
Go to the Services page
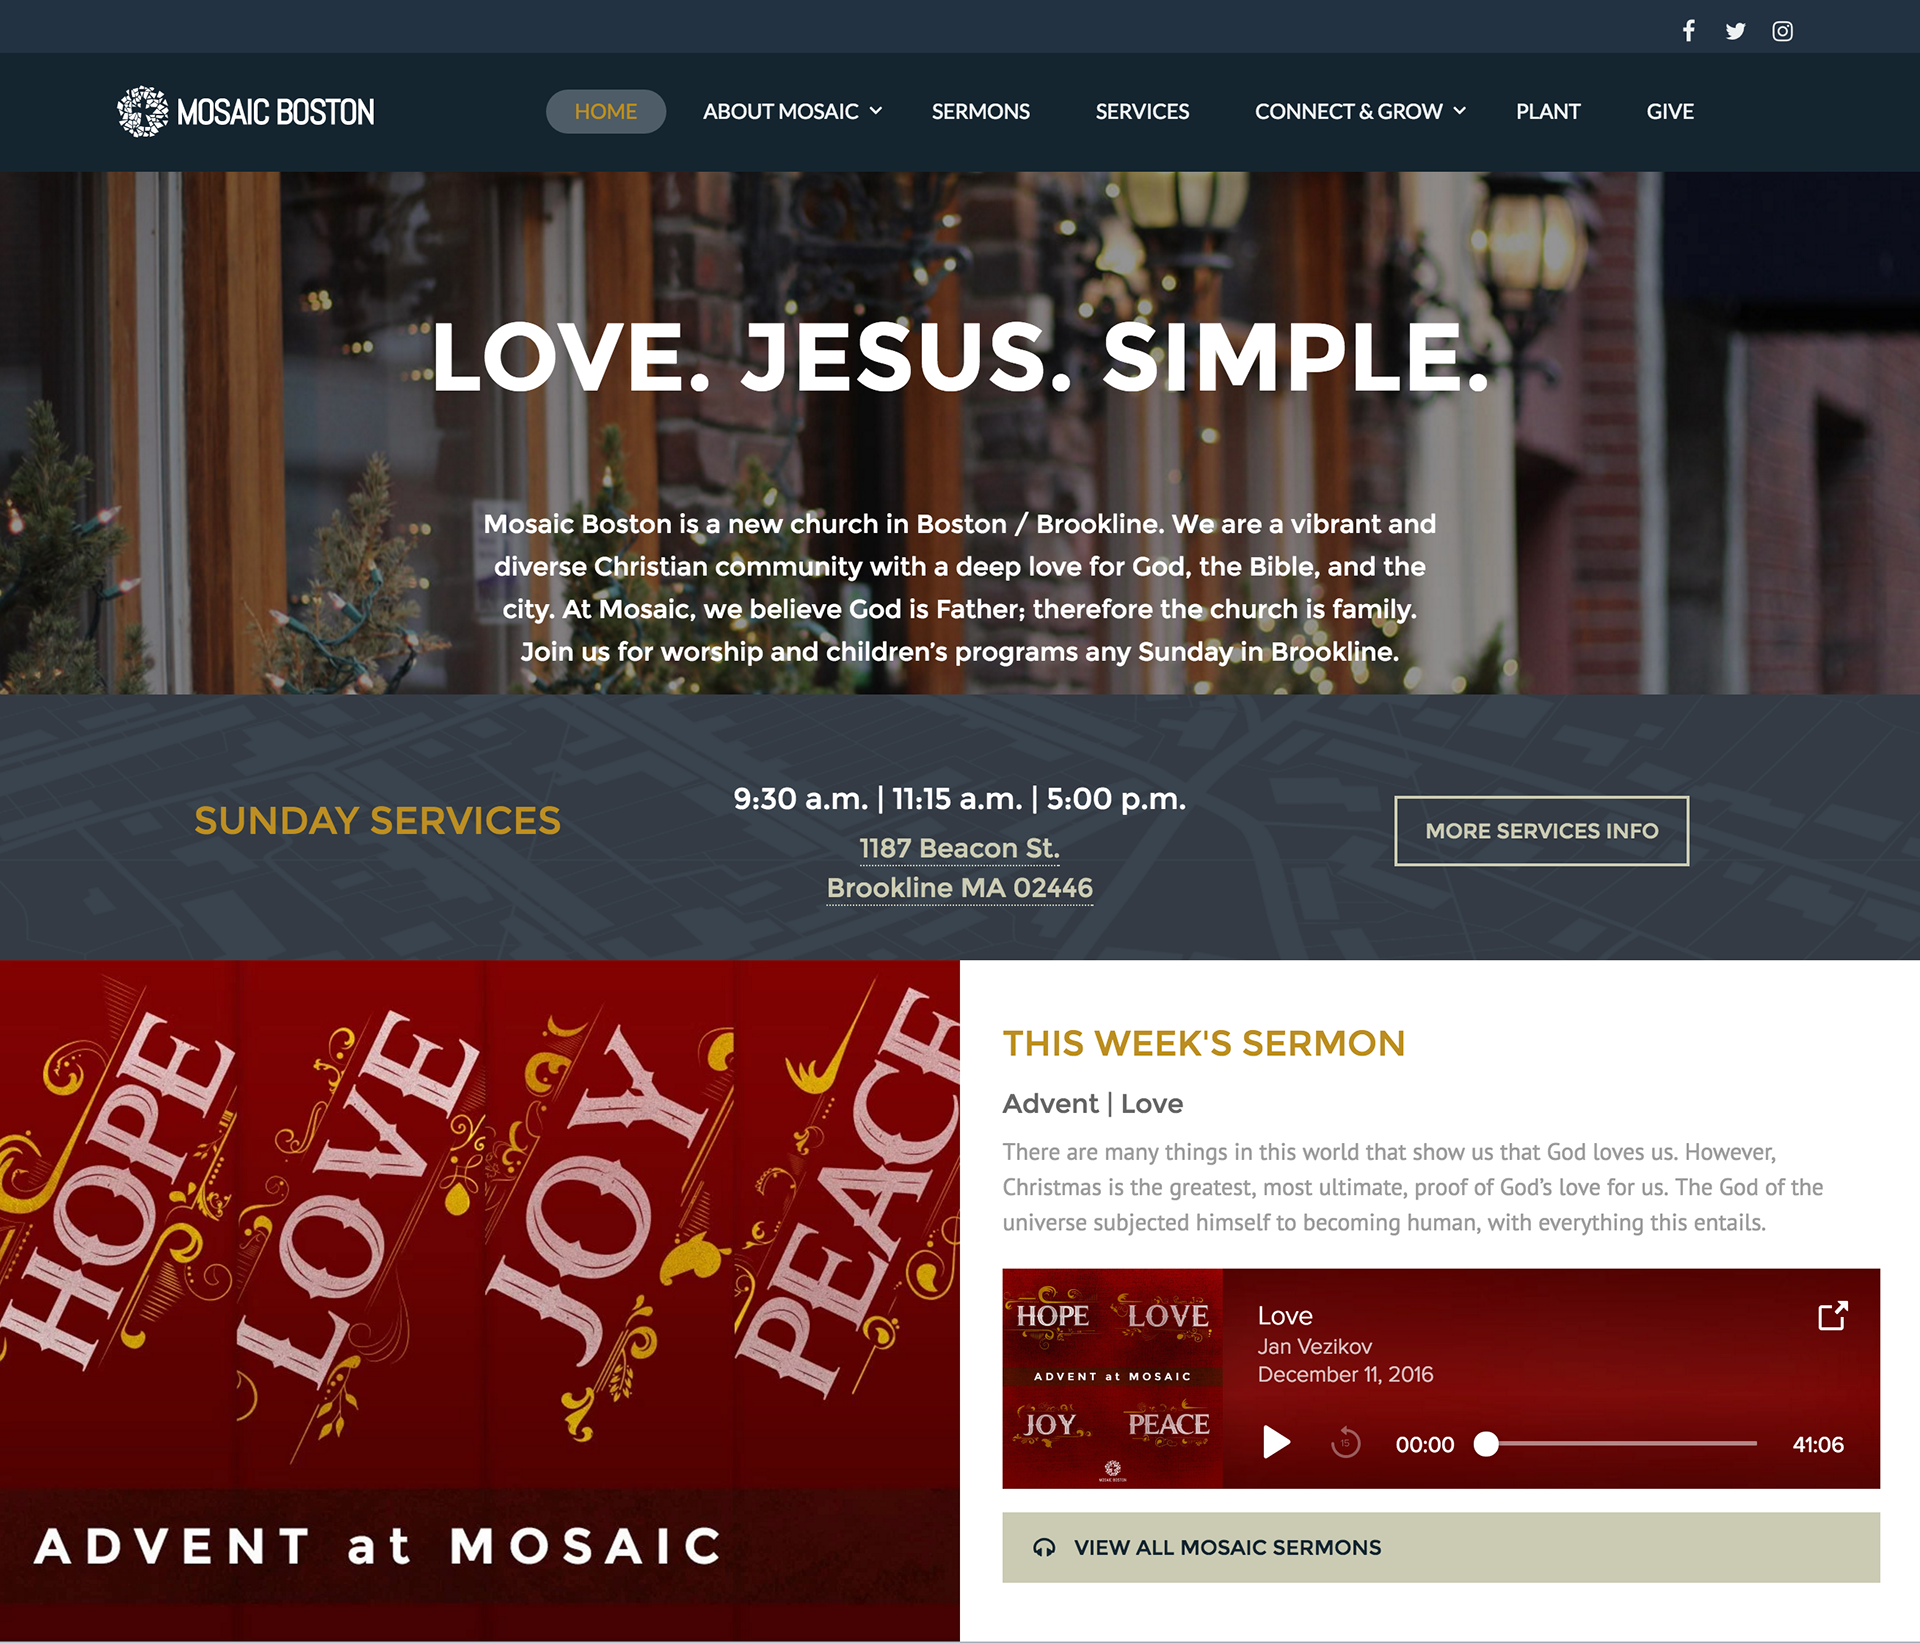(1142, 111)
